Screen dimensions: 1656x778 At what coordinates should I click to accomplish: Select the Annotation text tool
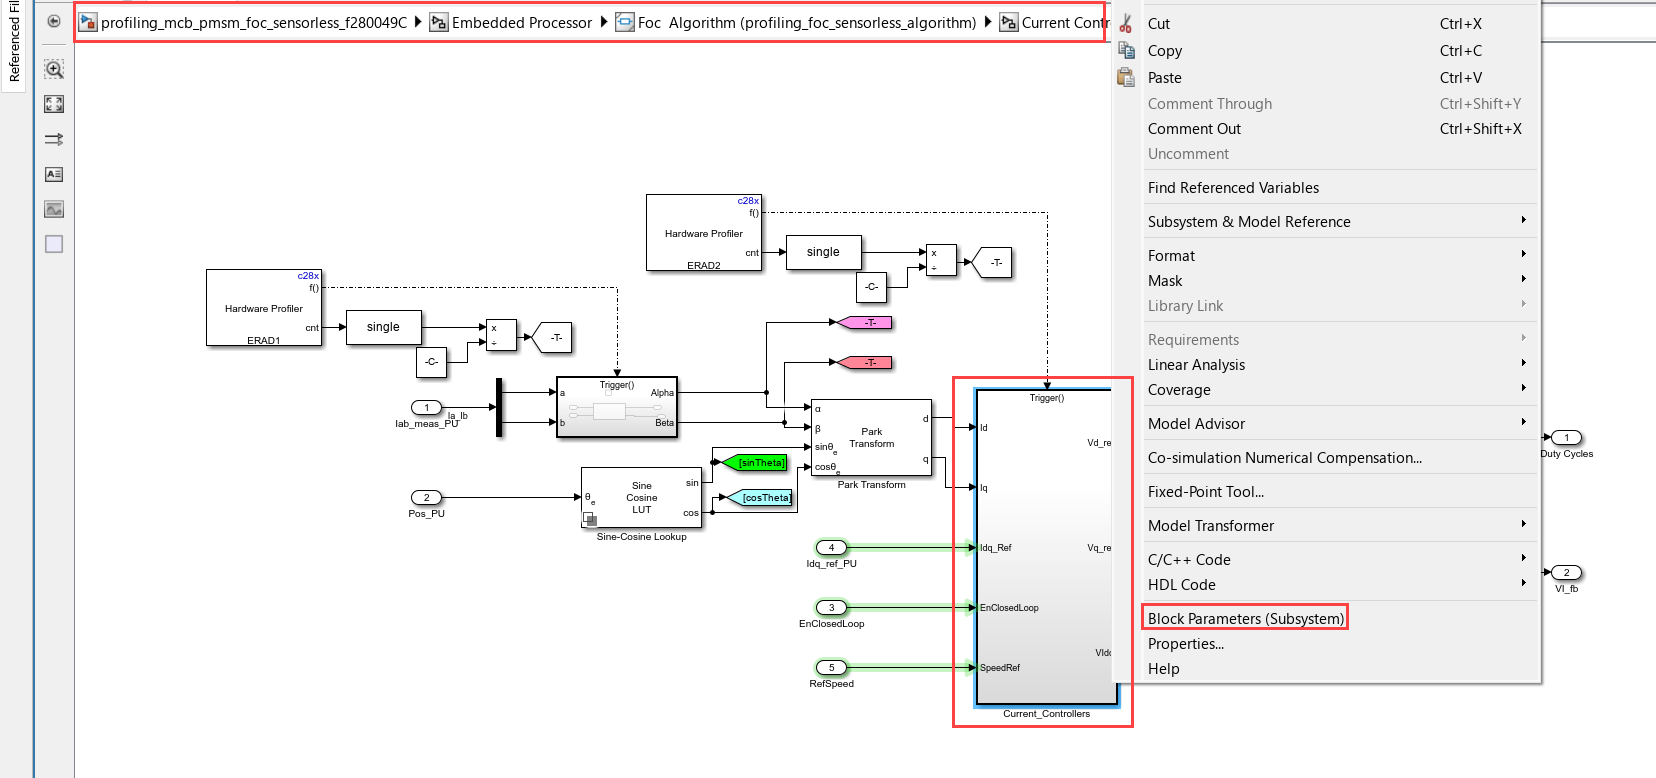(54, 174)
